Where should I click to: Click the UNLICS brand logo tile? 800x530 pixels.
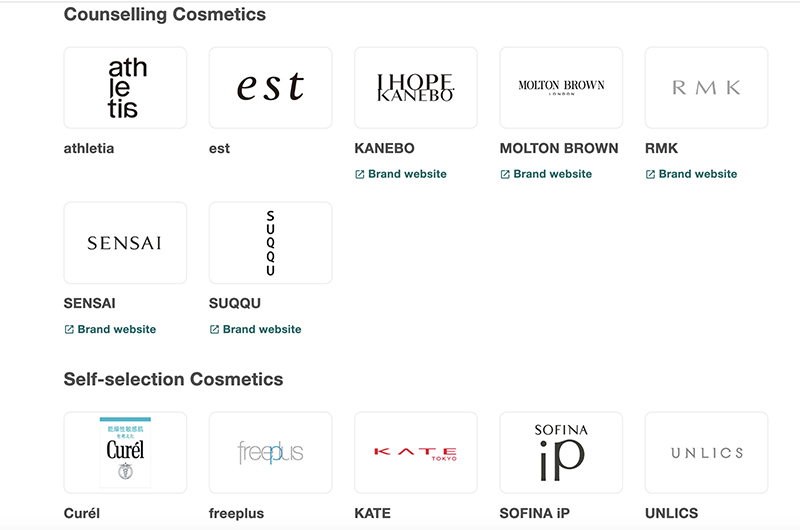(x=707, y=453)
